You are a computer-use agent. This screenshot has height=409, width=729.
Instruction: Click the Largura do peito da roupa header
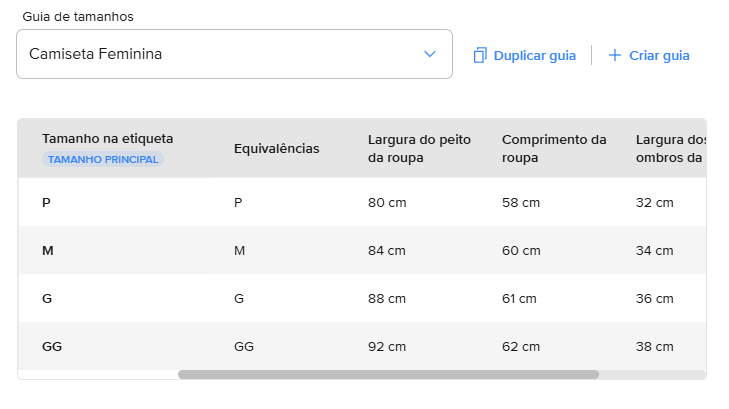(x=419, y=148)
